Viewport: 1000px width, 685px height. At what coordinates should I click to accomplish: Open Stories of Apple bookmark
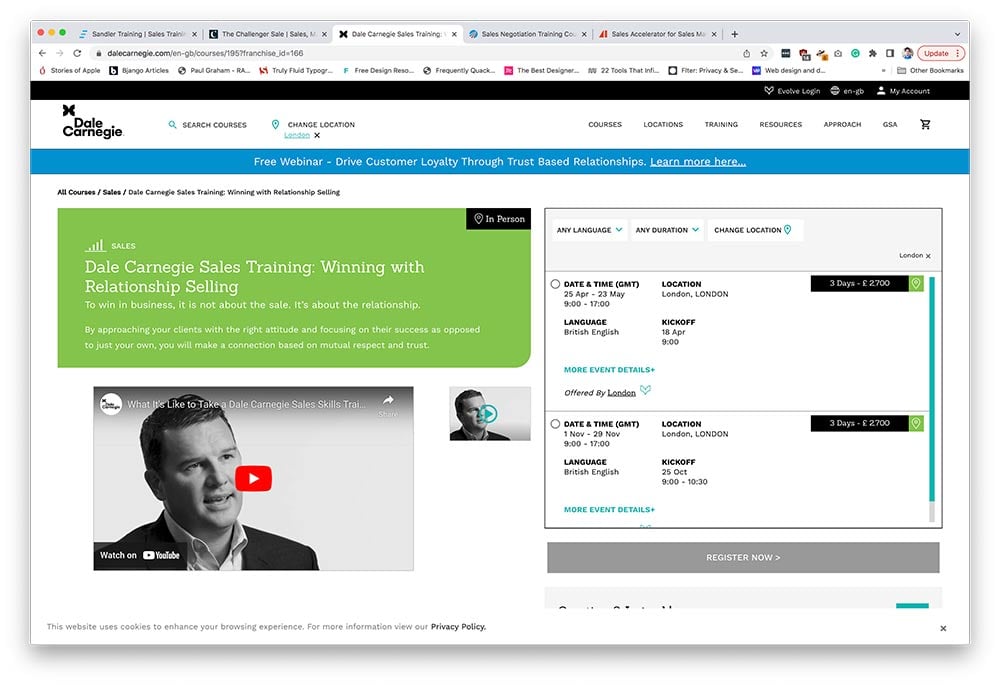[70, 70]
